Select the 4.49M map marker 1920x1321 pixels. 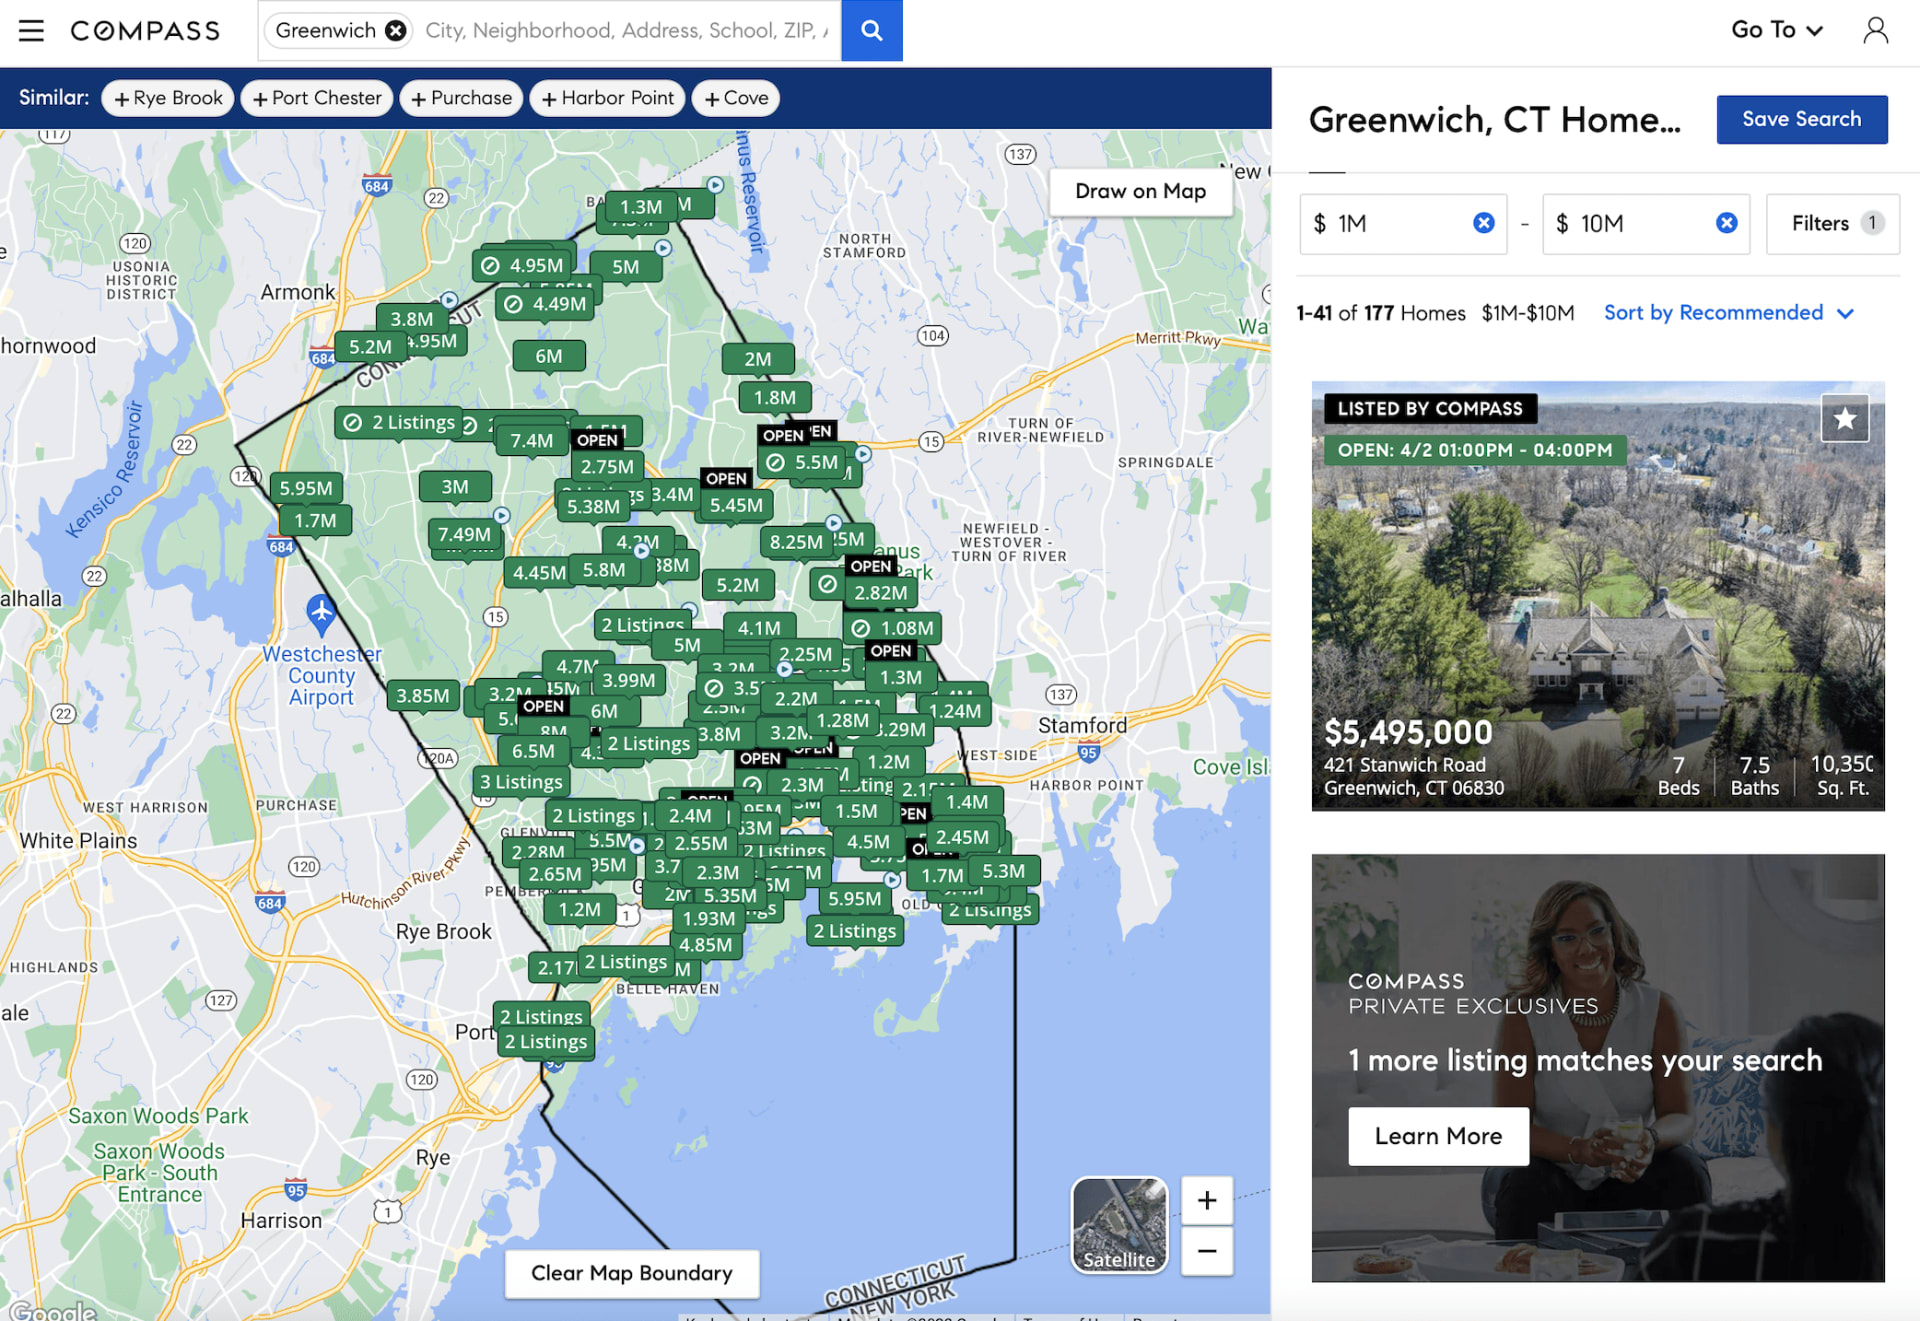(x=547, y=304)
